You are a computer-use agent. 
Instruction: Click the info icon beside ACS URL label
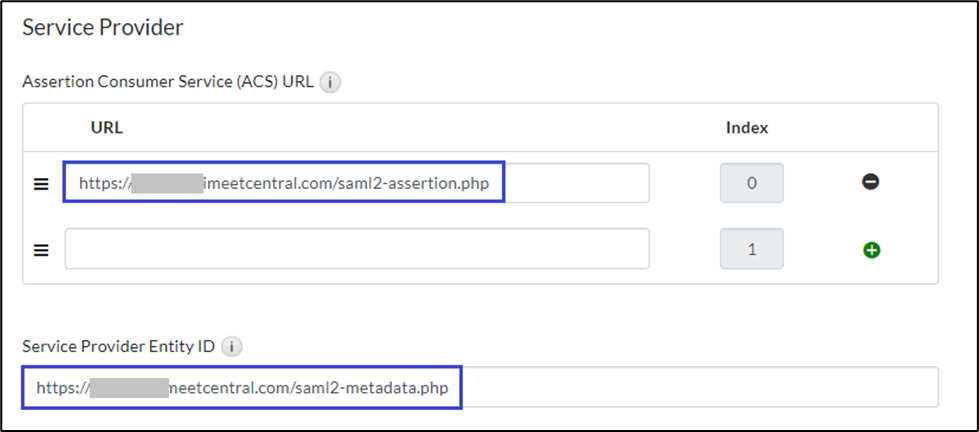(x=331, y=83)
